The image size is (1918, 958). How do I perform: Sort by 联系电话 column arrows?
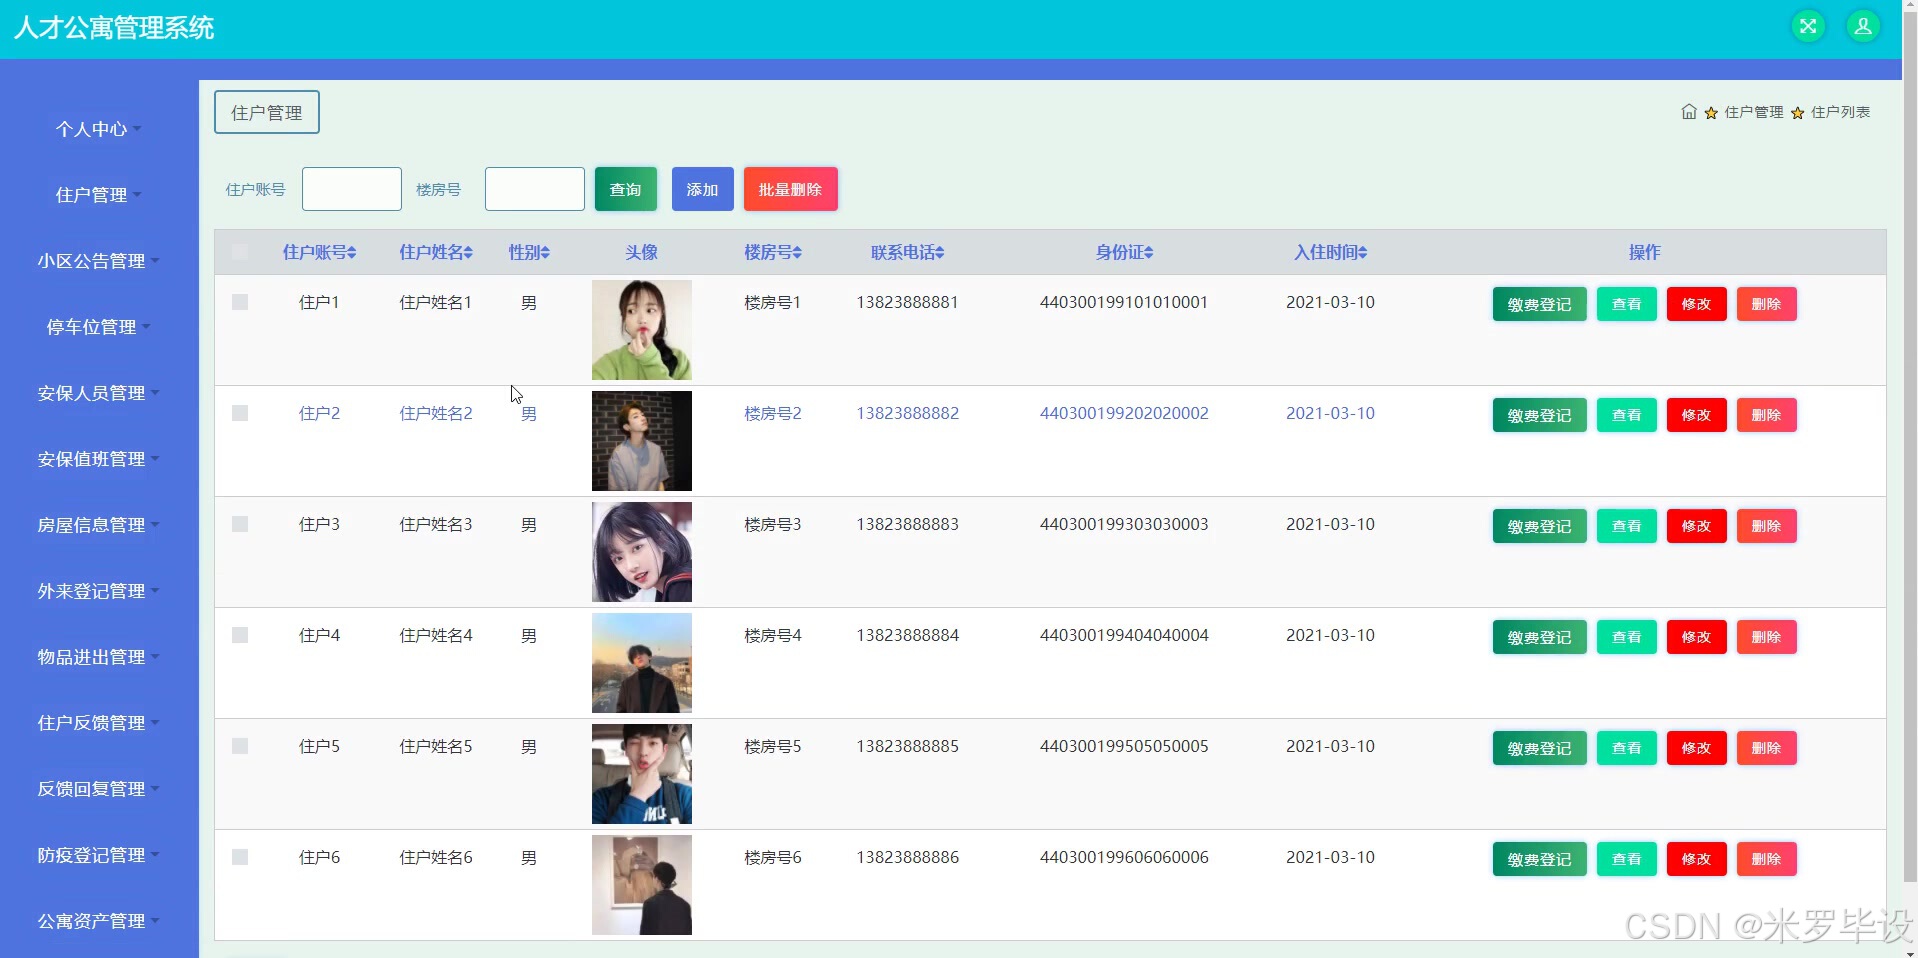(940, 253)
